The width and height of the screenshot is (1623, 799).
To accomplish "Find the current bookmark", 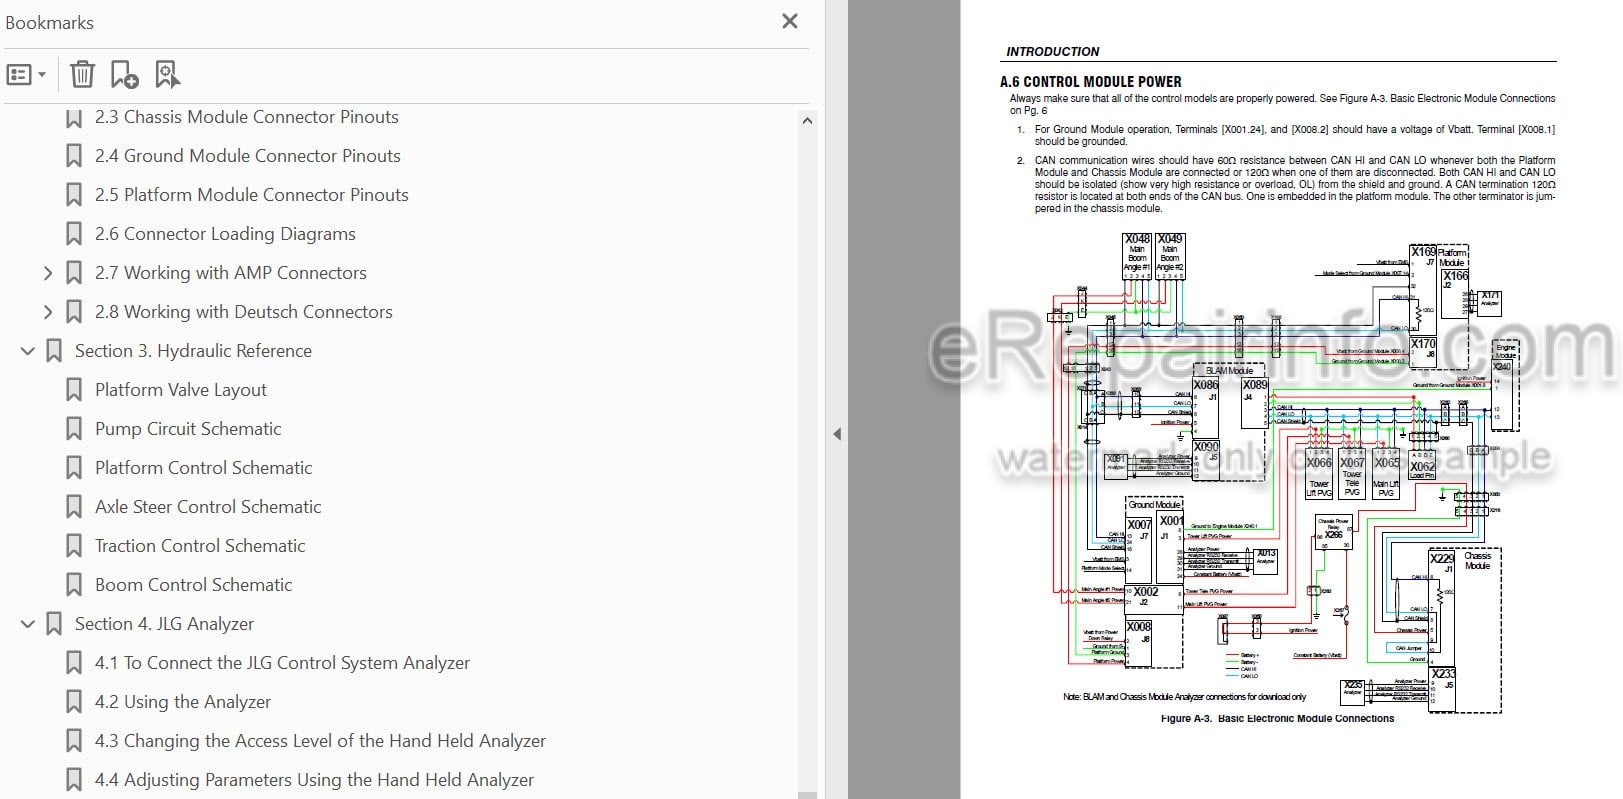I will coord(167,74).
